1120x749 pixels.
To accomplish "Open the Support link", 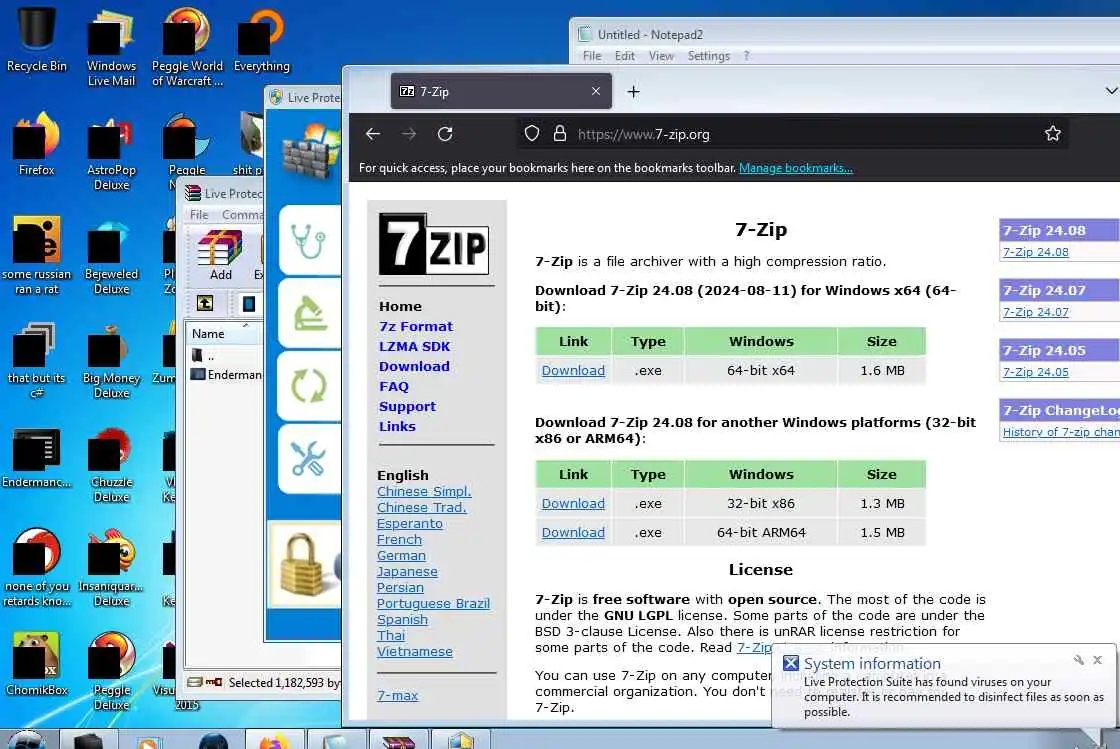I will [407, 406].
